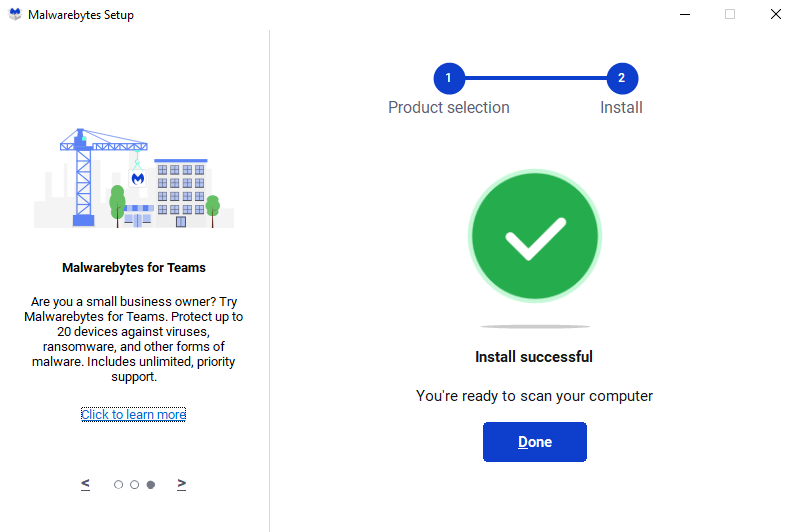
Task: Go to the previous promo slide arrow
Action: tap(86, 484)
